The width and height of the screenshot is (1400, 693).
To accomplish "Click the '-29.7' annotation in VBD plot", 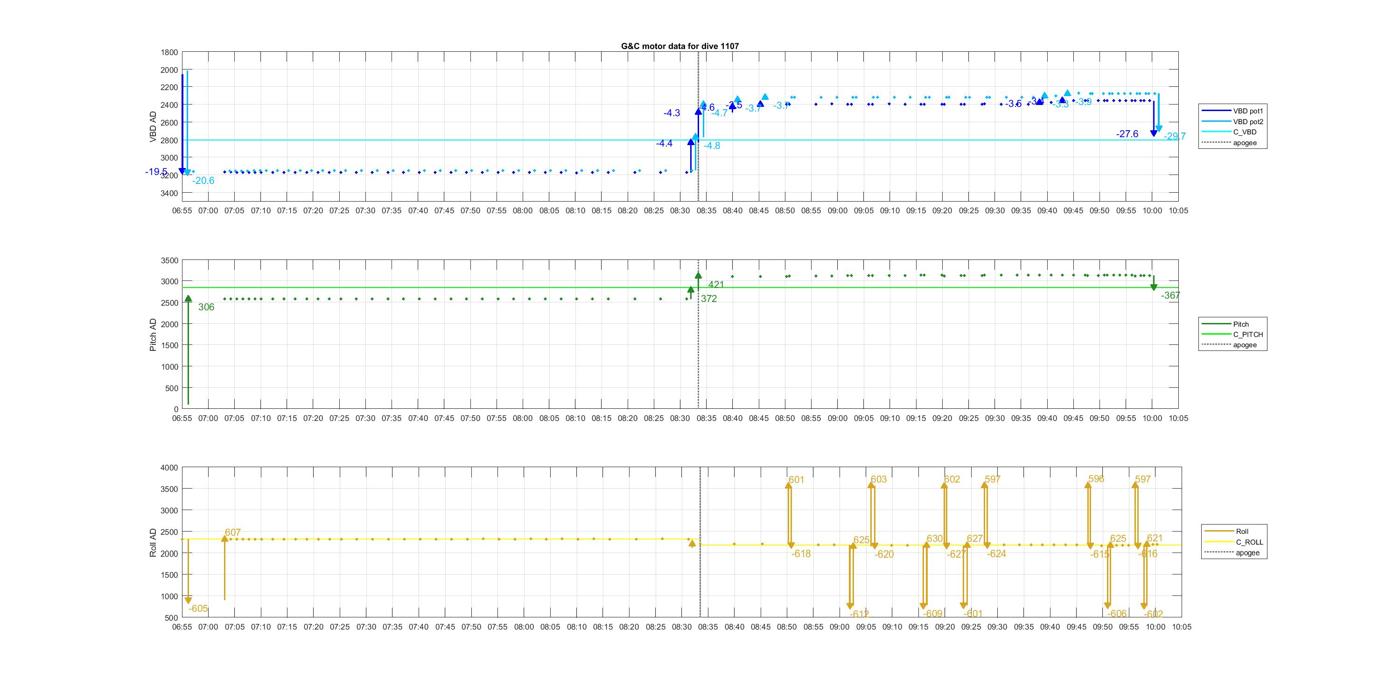I will pyautogui.click(x=1175, y=137).
